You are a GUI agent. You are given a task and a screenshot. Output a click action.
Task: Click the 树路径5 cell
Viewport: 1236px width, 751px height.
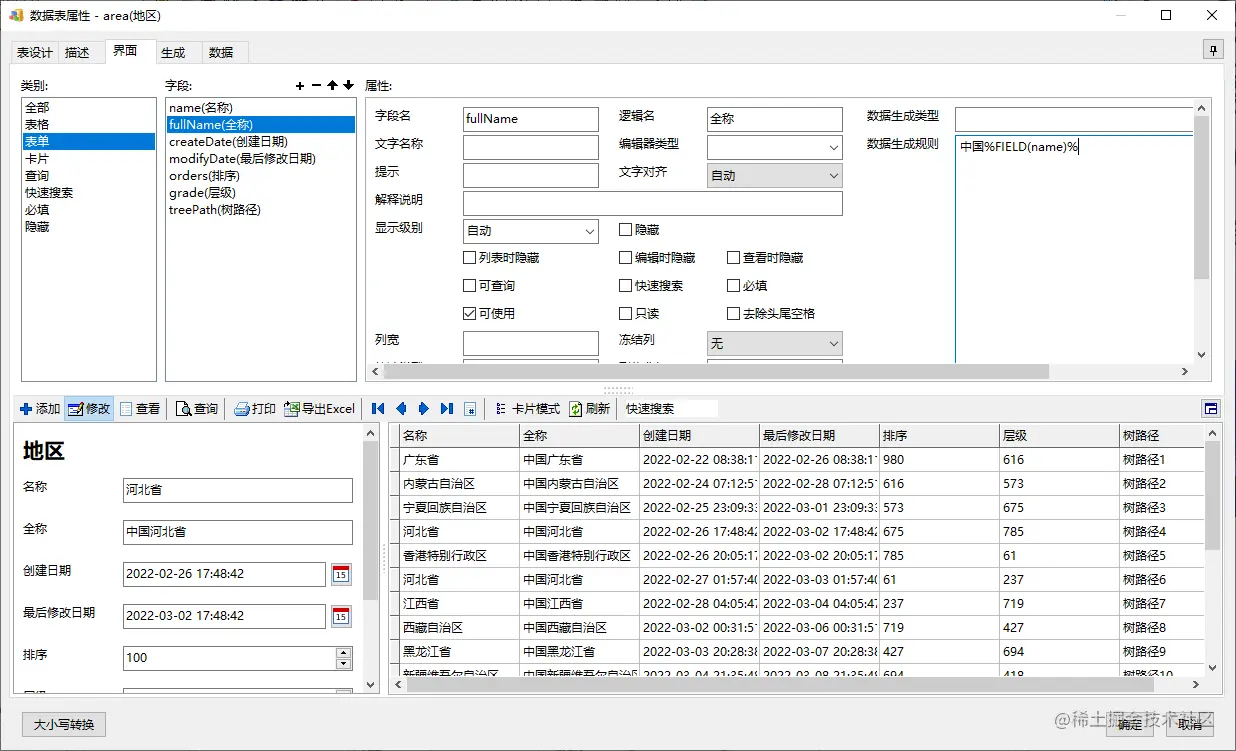coord(1162,556)
